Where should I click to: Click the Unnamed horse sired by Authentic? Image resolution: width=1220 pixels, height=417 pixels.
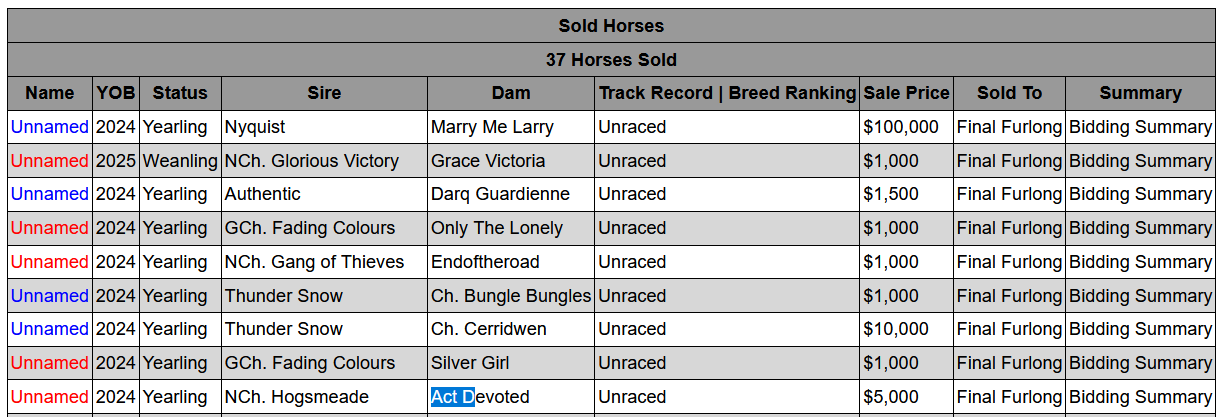(x=49, y=194)
